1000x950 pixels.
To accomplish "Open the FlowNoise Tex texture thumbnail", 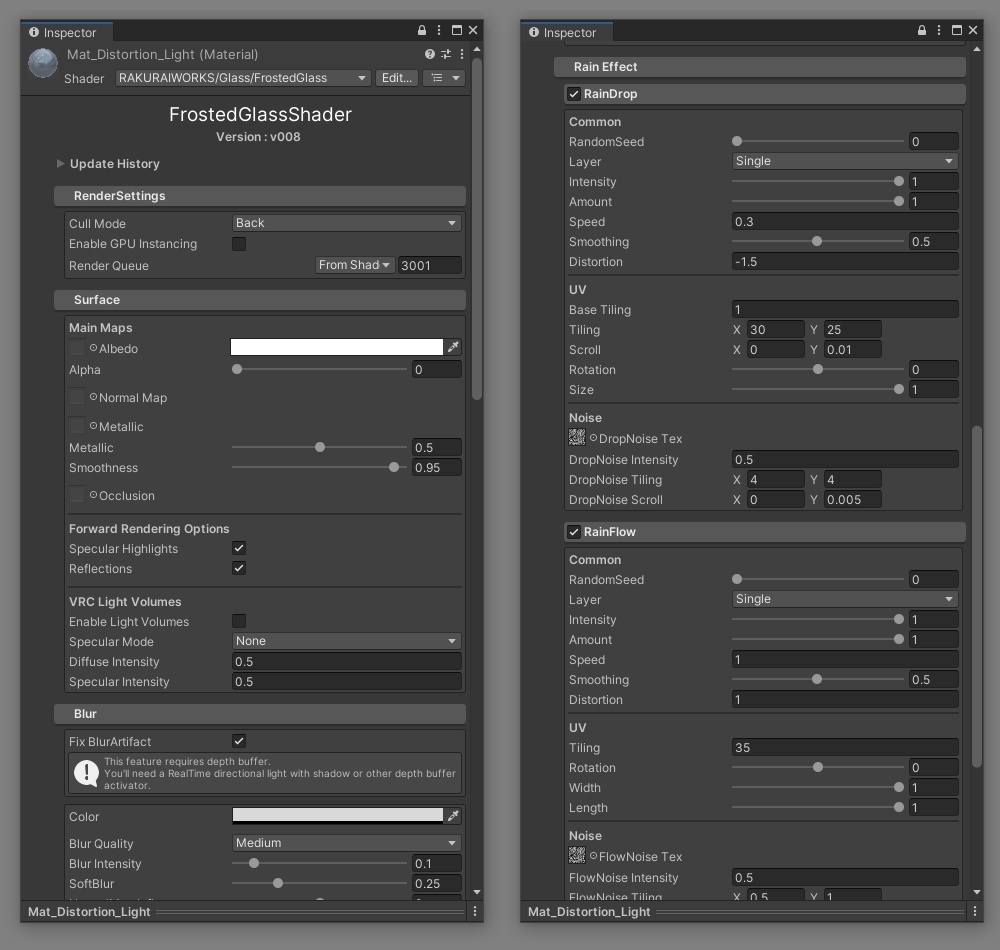I will coord(577,855).
